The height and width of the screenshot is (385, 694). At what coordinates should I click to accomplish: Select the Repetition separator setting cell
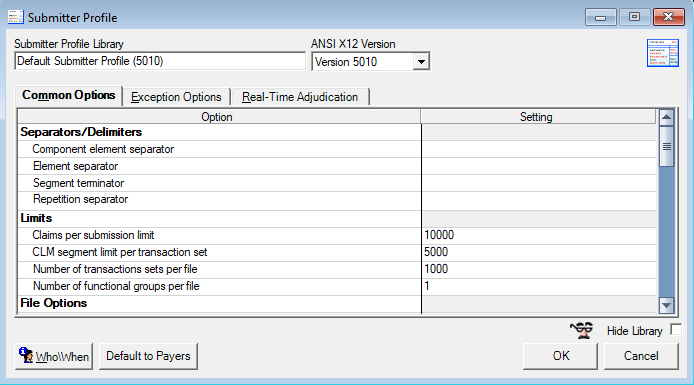tap(539, 200)
